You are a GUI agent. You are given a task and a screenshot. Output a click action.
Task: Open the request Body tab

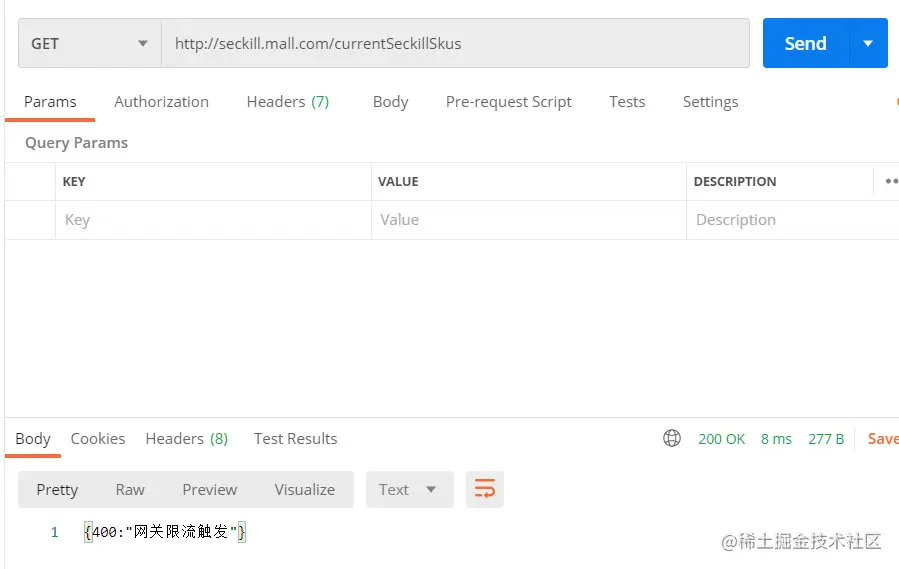(x=390, y=102)
